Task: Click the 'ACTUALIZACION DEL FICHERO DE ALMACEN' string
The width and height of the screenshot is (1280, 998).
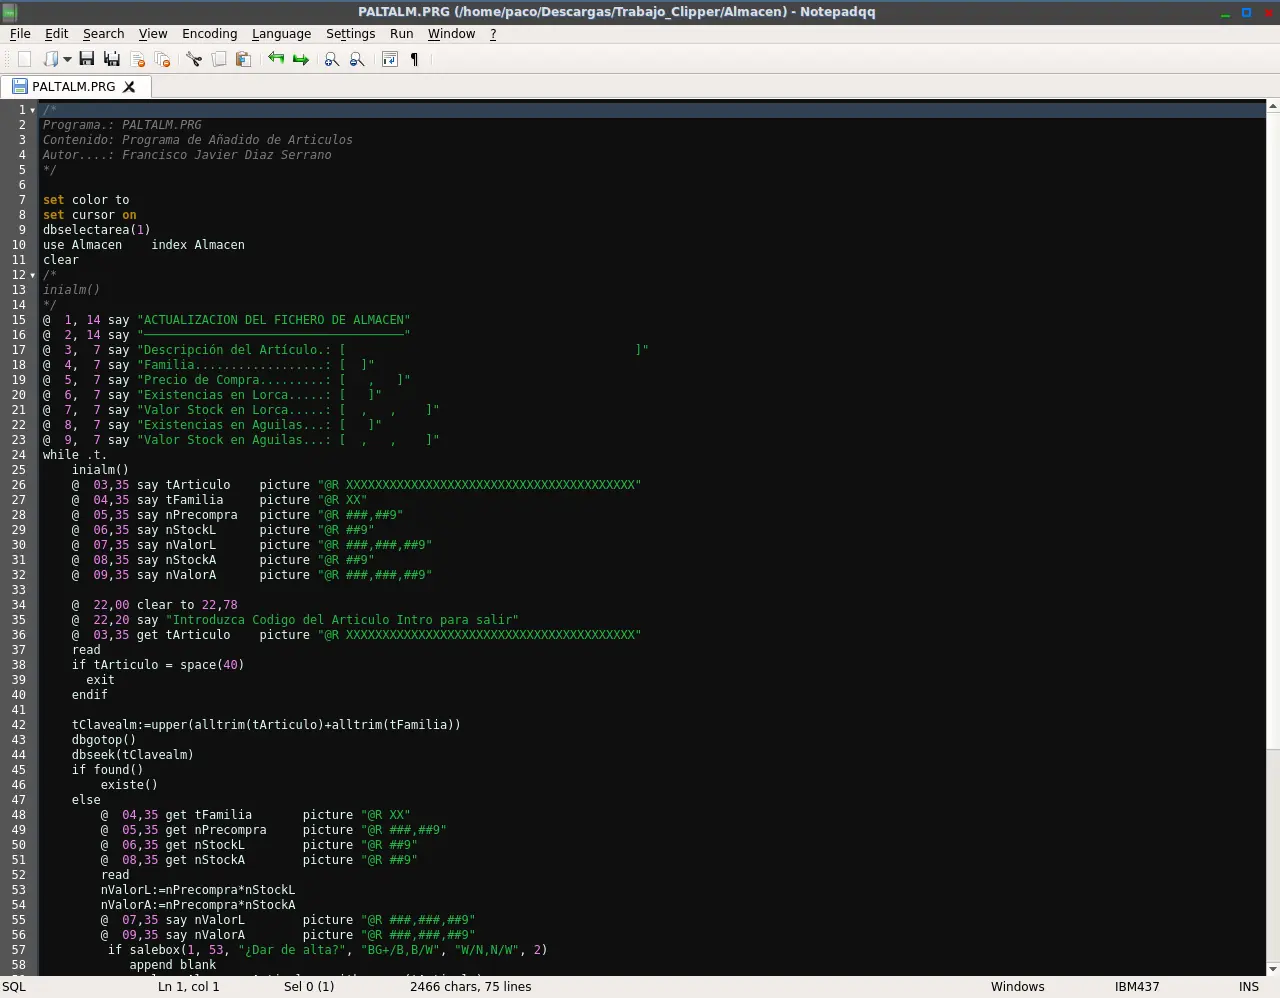Action: 274,320
